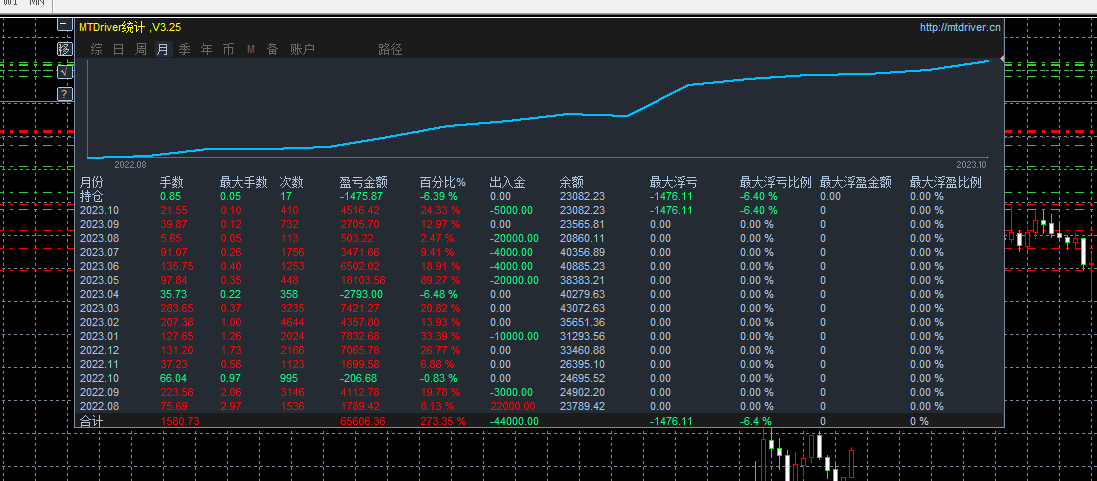Collapse the MTDriver panel with minus button
Viewport: 1097px width, 481px height.
(64, 25)
